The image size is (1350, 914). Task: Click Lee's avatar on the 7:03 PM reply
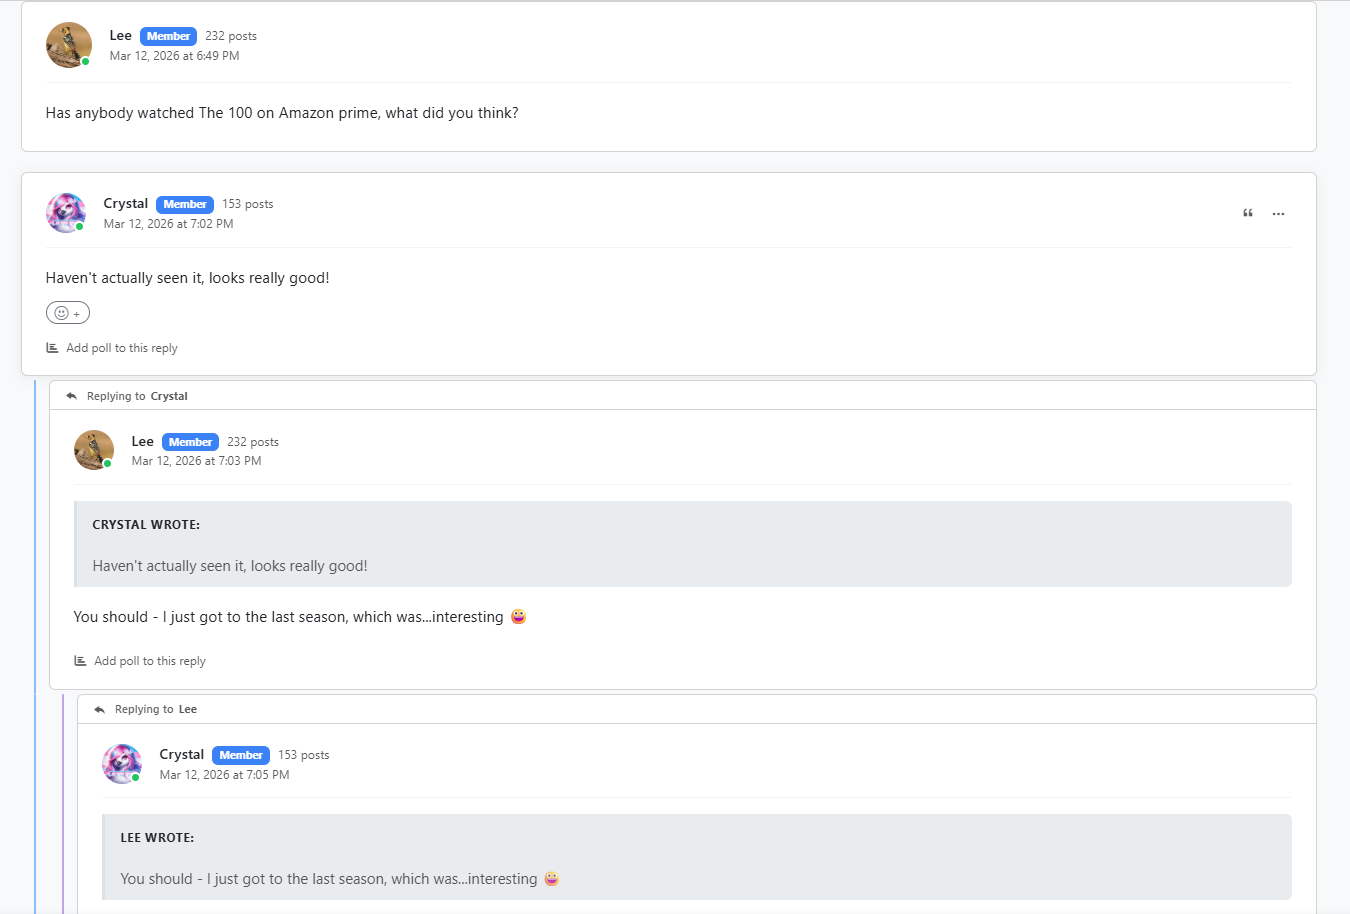tap(94, 450)
